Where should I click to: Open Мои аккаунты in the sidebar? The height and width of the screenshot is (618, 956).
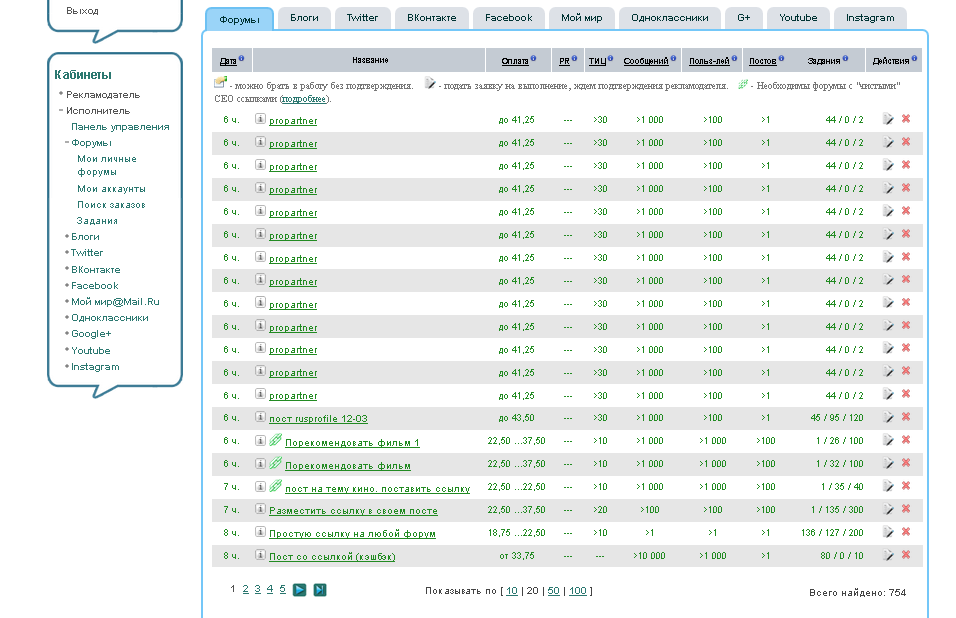click(x=111, y=189)
